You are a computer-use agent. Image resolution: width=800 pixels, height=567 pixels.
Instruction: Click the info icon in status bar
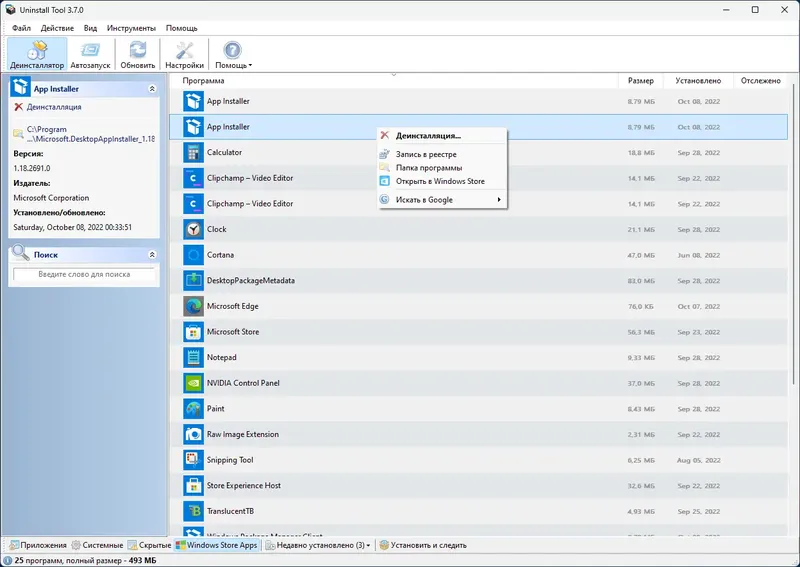[7, 560]
